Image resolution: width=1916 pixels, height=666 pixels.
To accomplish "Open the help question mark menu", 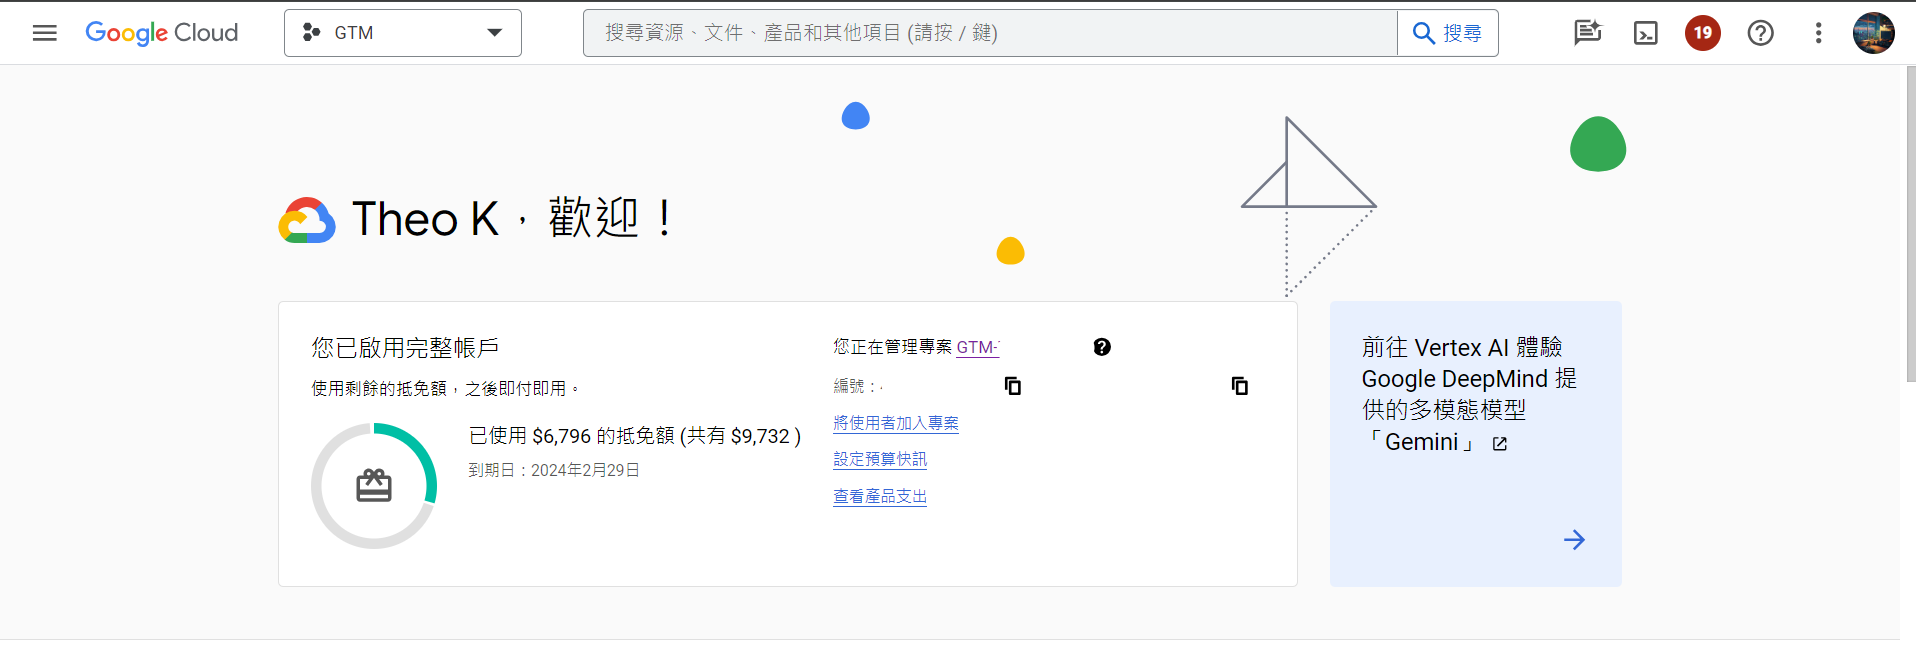I will (x=1760, y=33).
